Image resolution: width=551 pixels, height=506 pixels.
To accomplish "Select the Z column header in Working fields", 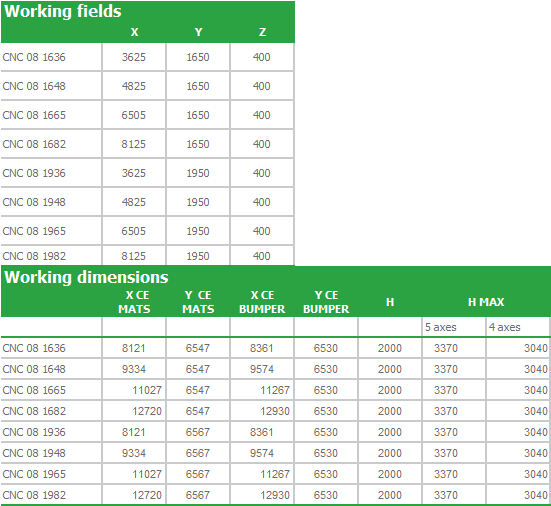I will pyautogui.click(x=262, y=32).
